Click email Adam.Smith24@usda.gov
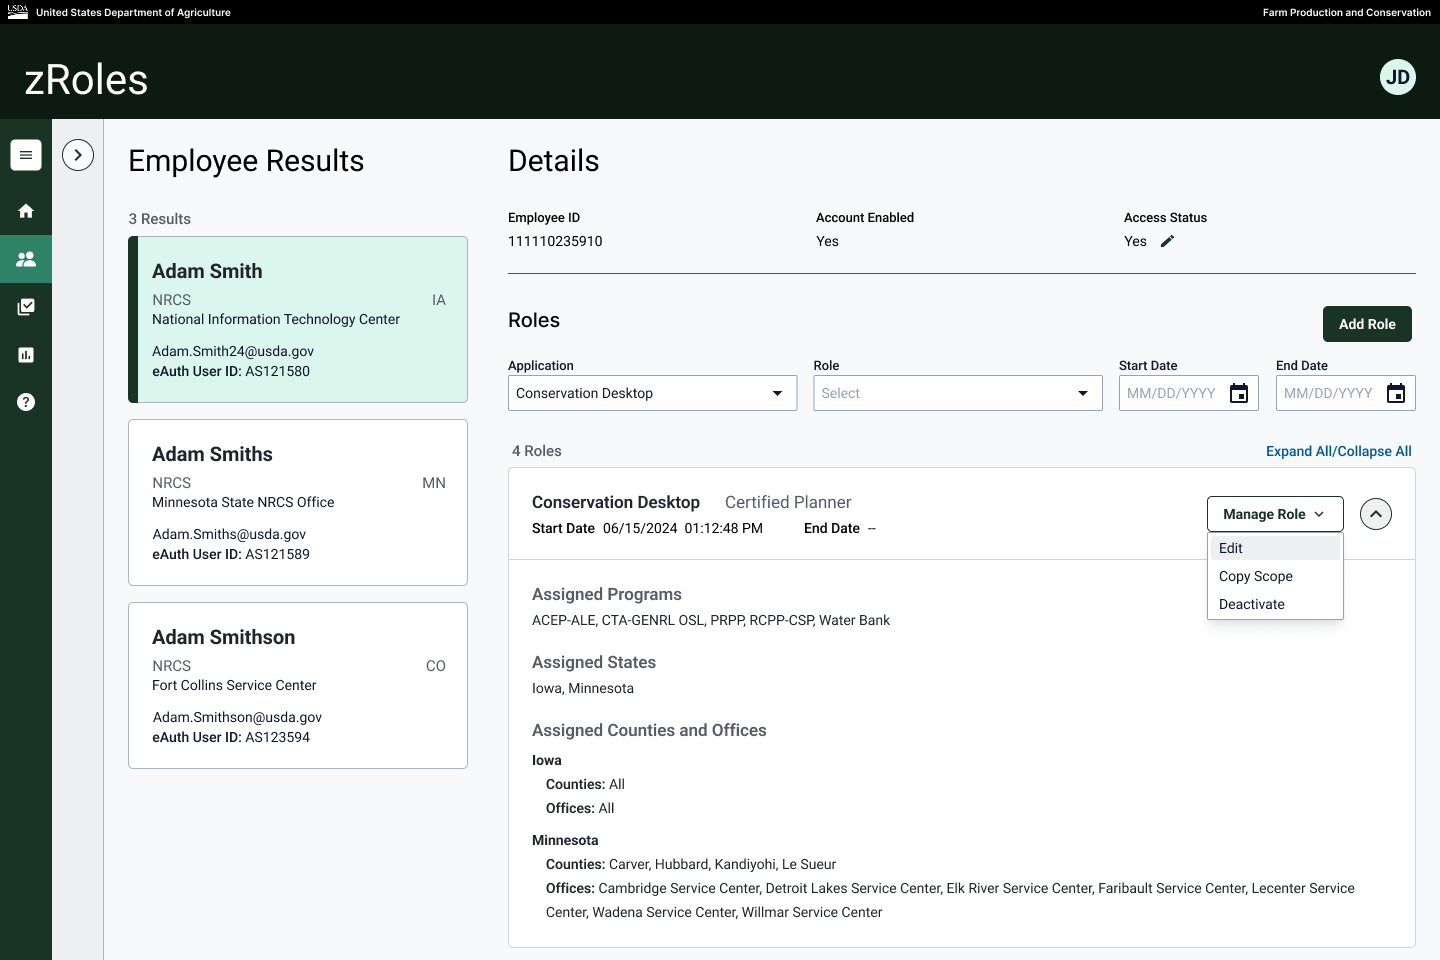Screen dimensions: 1440x960 (x=233, y=351)
